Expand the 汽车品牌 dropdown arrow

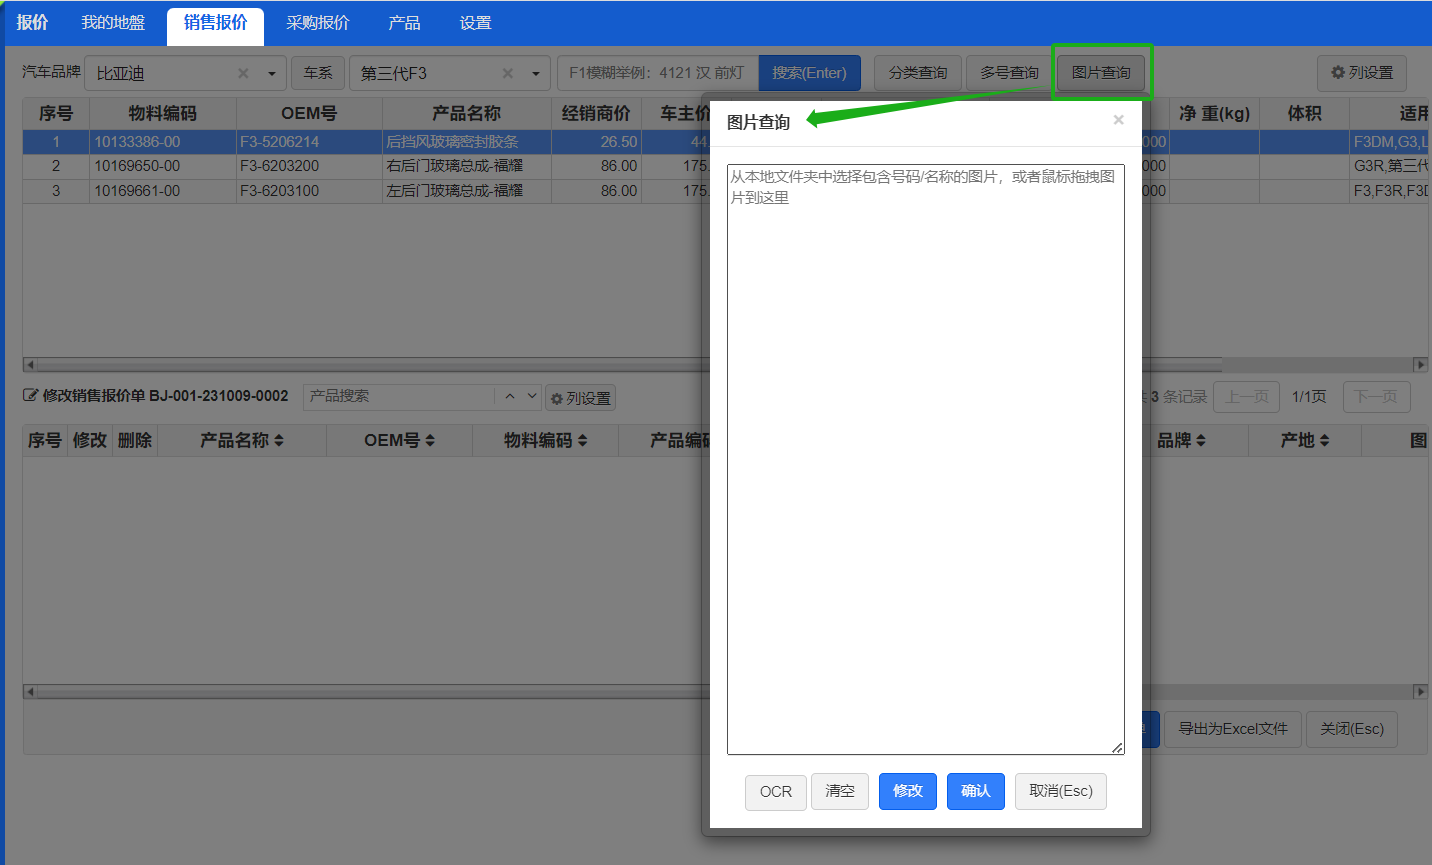coord(272,73)
